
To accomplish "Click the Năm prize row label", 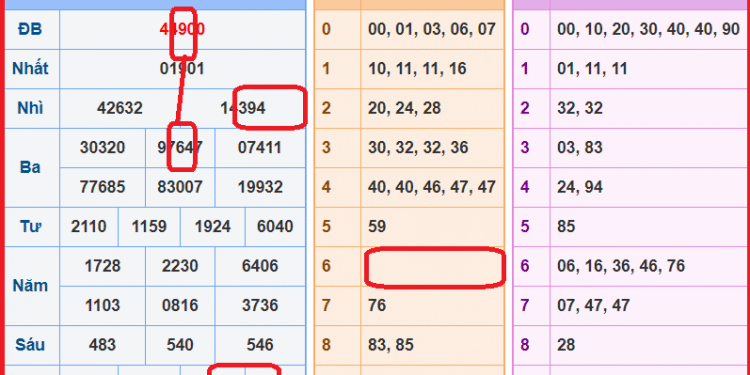I will (x=30, y=286).
